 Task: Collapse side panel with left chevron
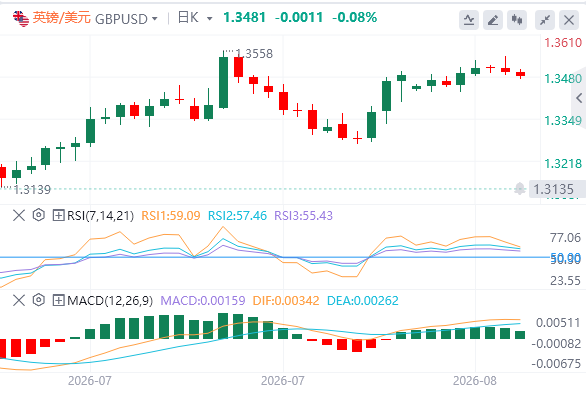pyautogui.click(x=579, y=98)
